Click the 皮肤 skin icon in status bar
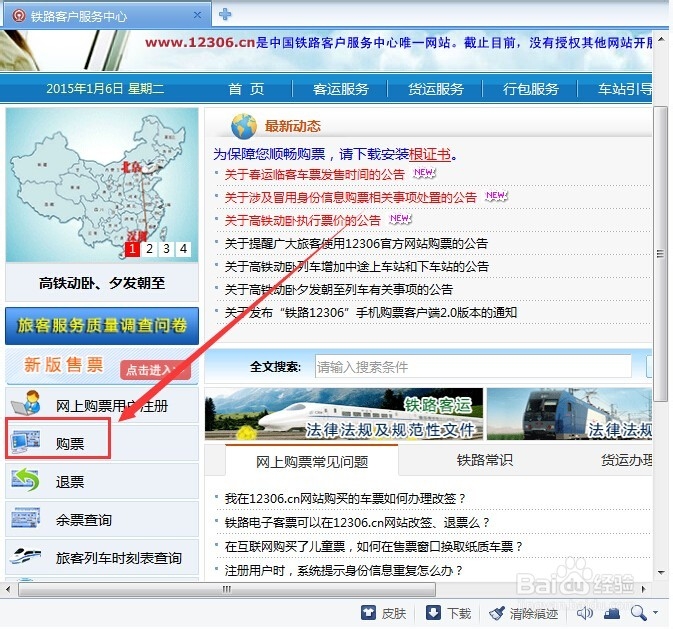 pyautogui.click(x=368, y=613)
